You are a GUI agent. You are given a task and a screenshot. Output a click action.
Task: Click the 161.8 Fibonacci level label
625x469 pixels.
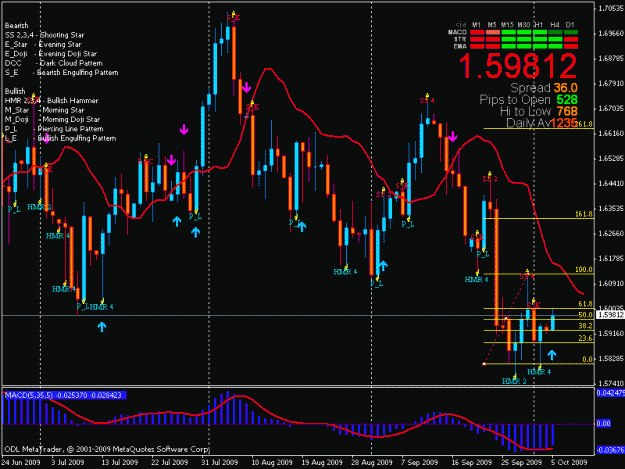pos(584,214)
